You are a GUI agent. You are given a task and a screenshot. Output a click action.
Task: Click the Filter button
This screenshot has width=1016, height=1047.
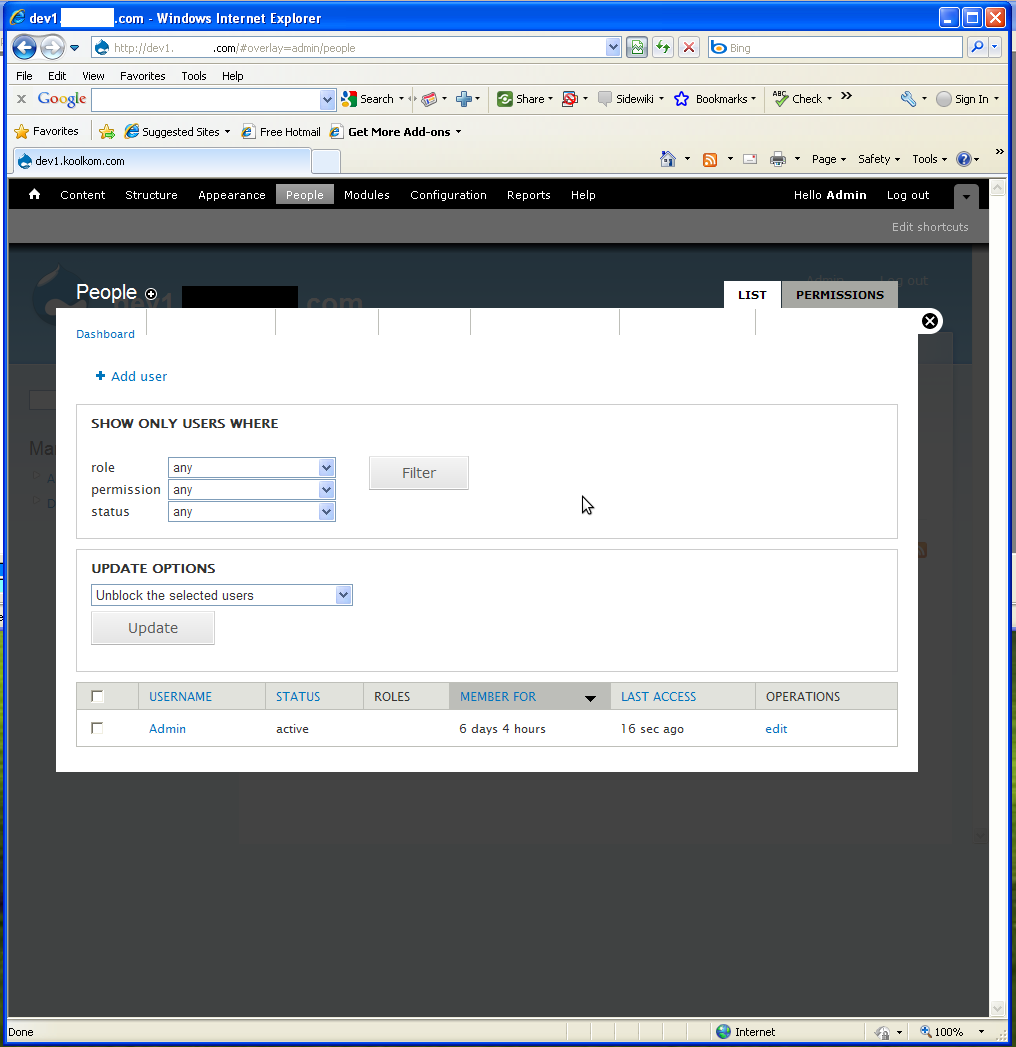[419, 473]
